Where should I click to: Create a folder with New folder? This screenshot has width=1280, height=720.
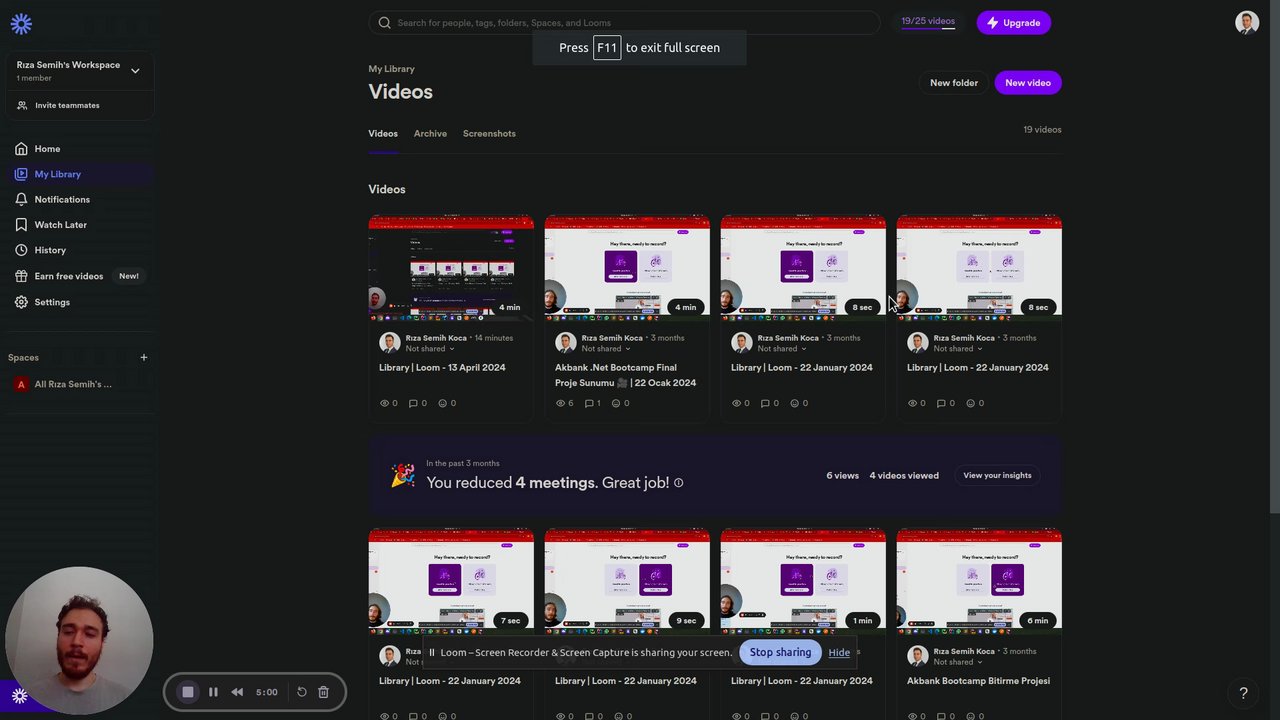[954, 83]
